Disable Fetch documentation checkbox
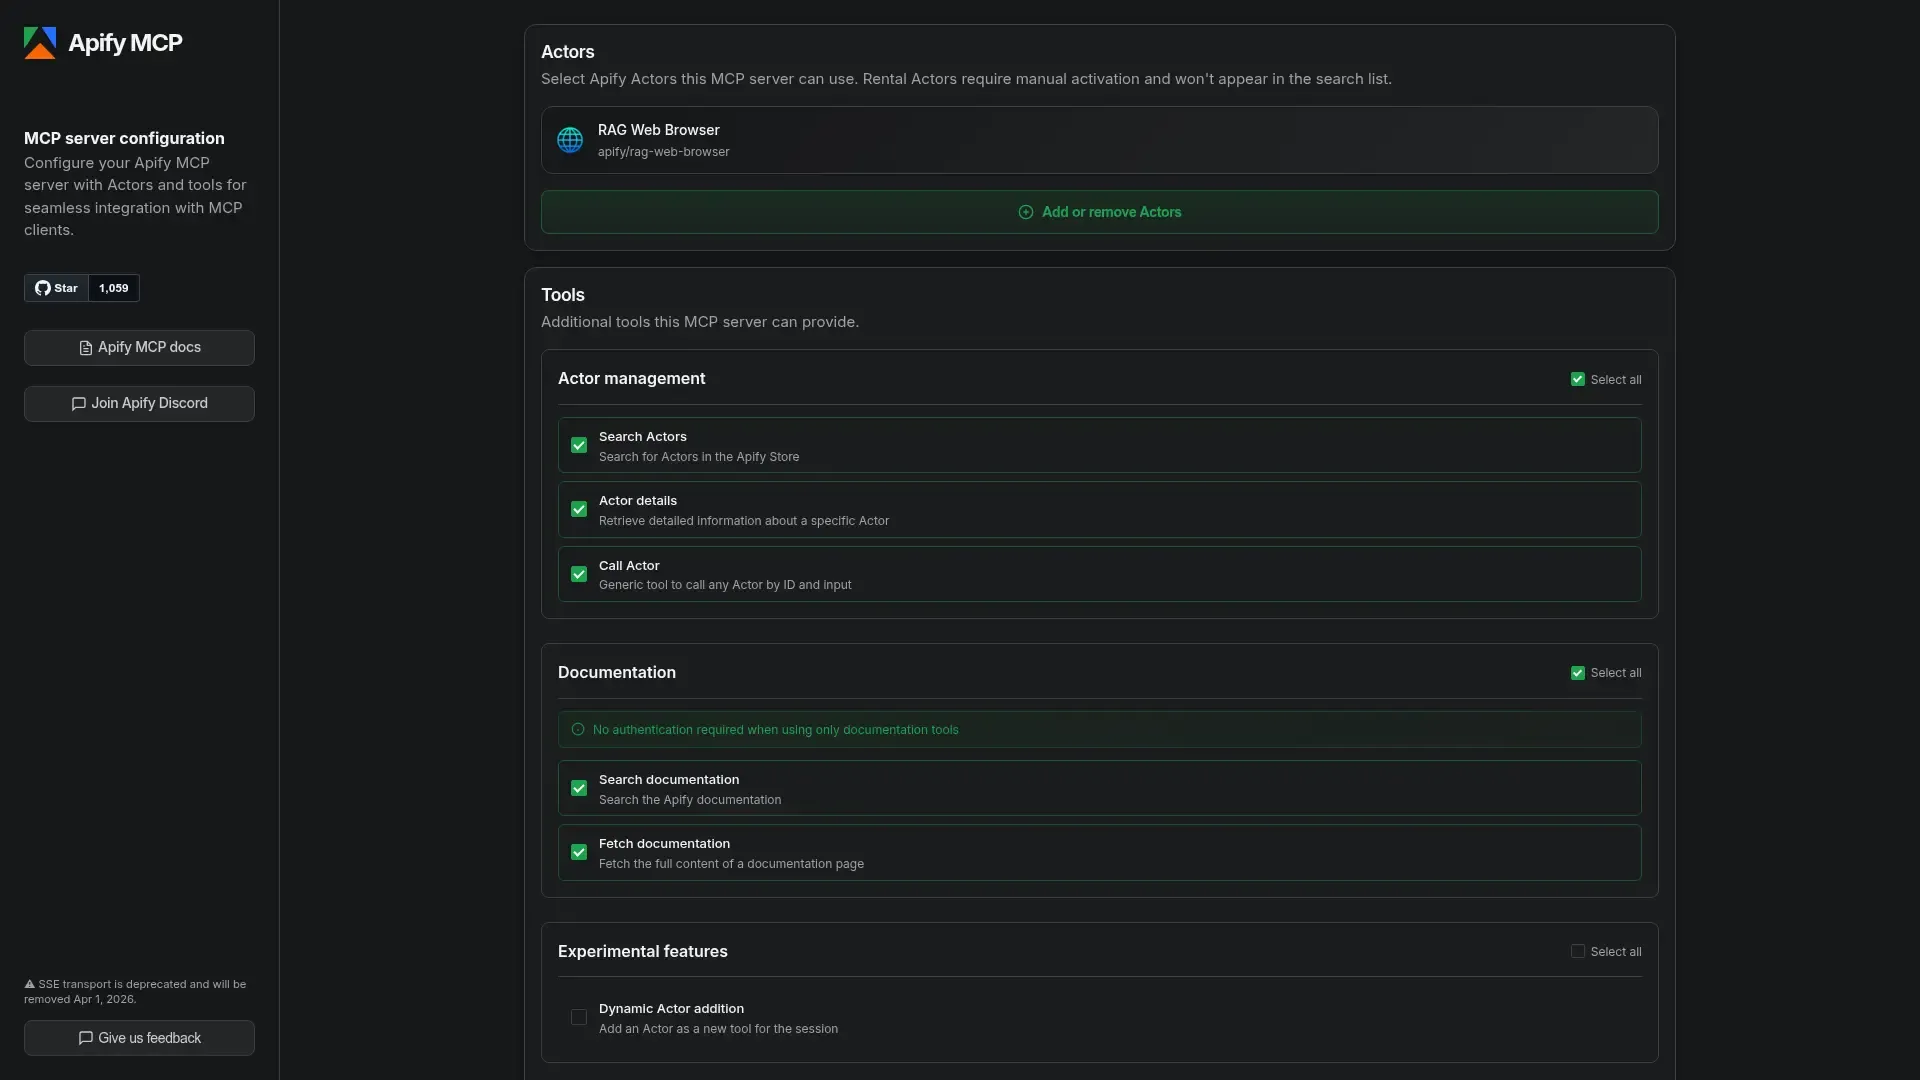Screen dimensions: 1920x1080 click(x=579, y=853)
